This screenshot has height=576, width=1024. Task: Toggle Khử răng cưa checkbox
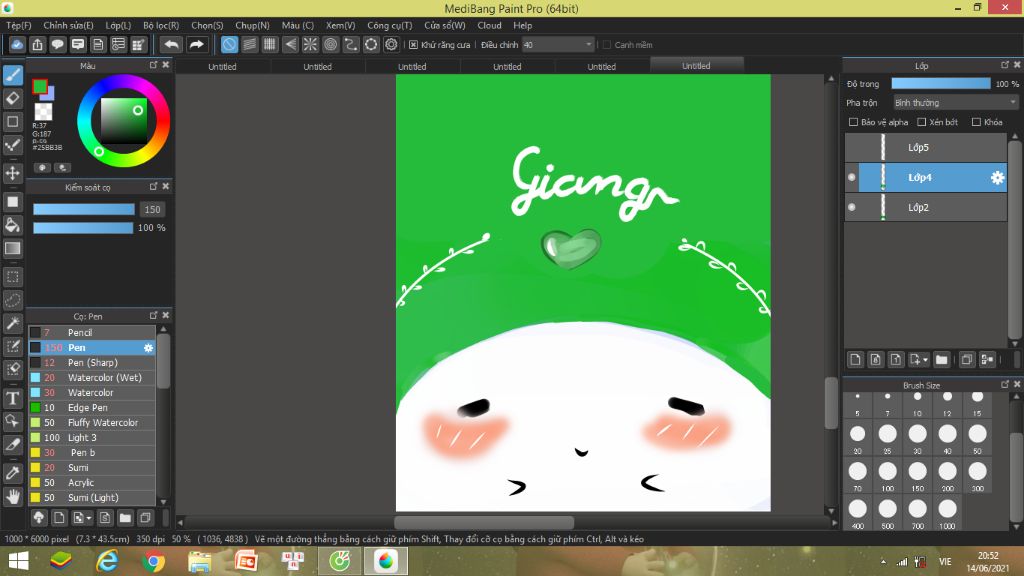click(413, 44)
